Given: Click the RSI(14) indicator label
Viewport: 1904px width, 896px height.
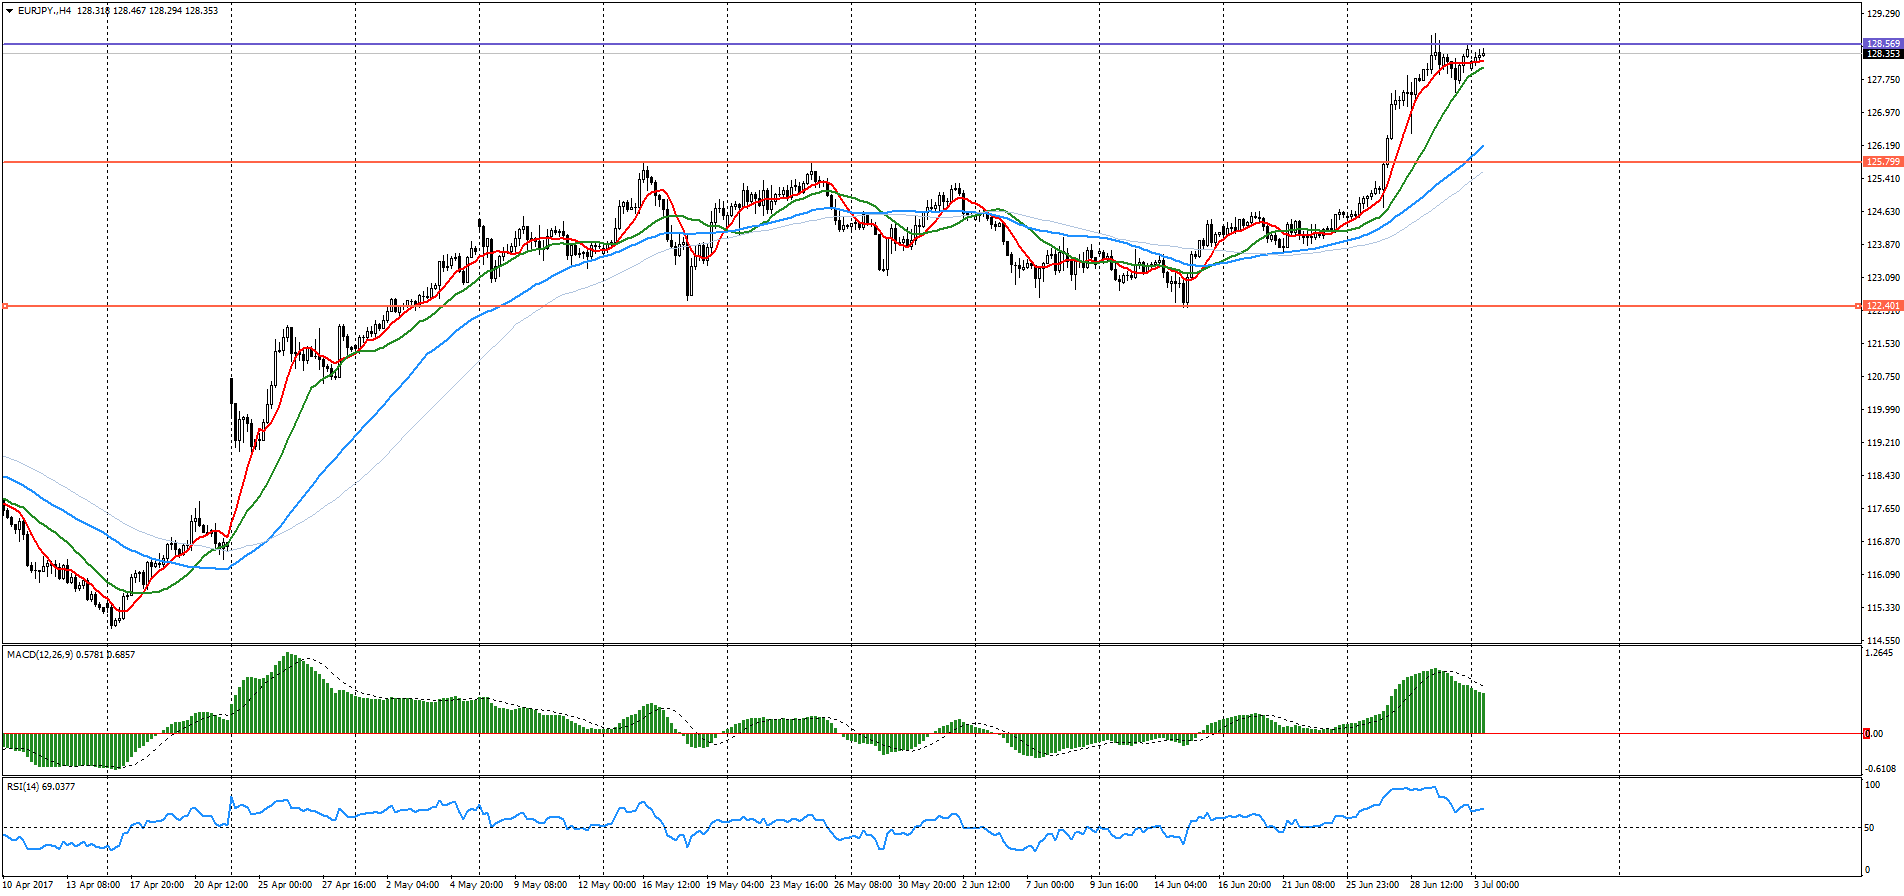Looking at the screenshot, I should pyautogui.click(x=25, y=787).
